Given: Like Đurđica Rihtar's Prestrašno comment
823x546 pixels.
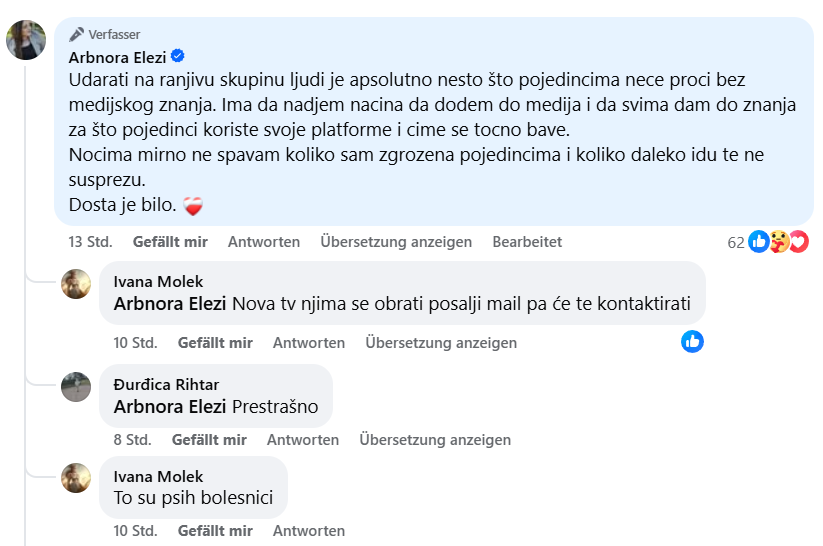Looking at the screenshot, I should click(x=209, y=440).
